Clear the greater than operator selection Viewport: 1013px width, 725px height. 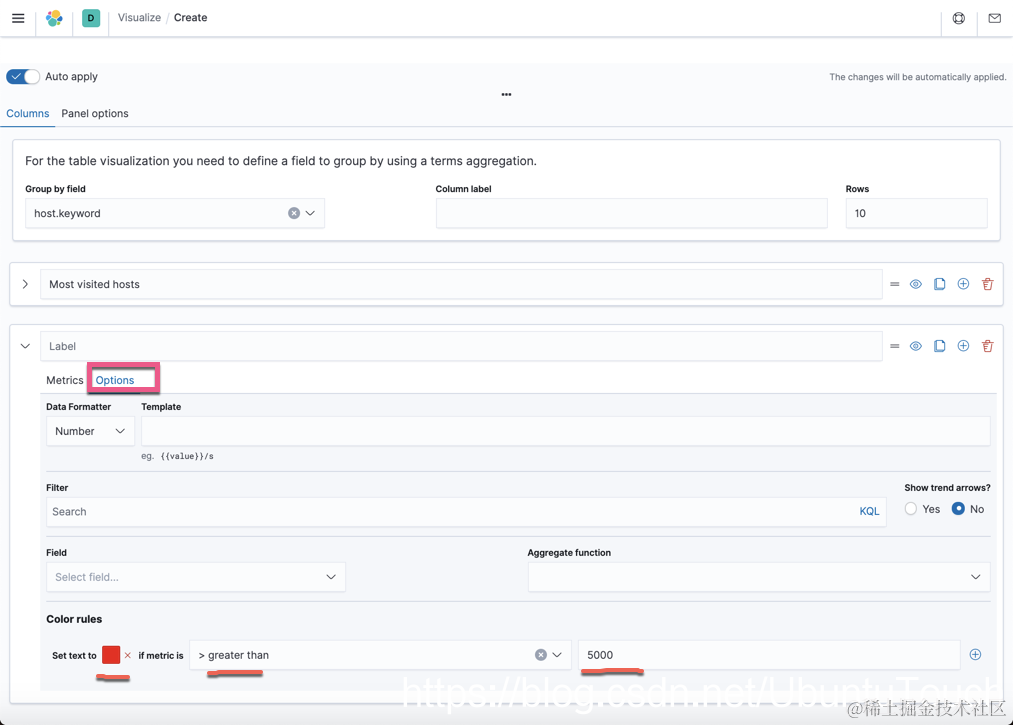pyautogui.click(x=541, y=655)
